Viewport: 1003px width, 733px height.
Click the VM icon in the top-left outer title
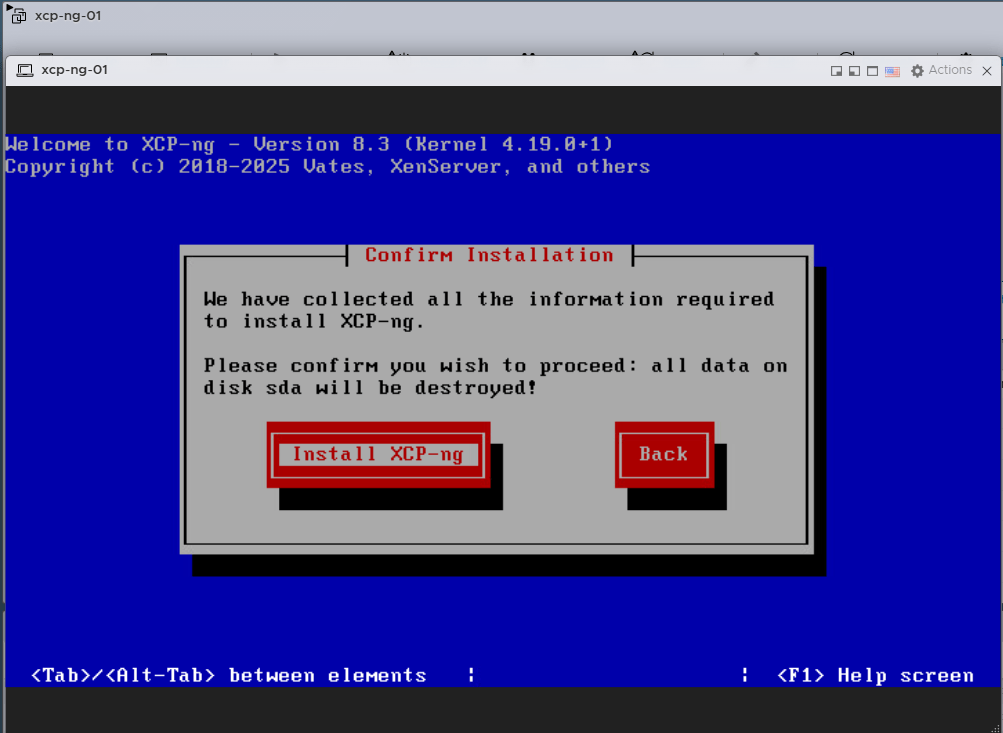(18, 16)
